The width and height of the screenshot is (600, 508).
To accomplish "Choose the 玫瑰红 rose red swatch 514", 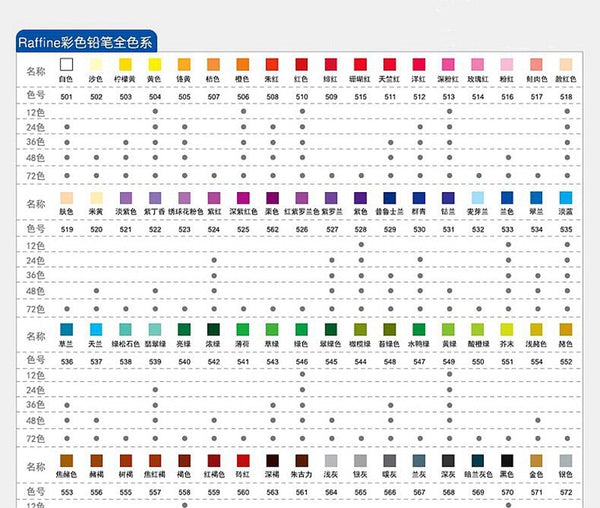I will pyautogui.click(x=478, y=63).
